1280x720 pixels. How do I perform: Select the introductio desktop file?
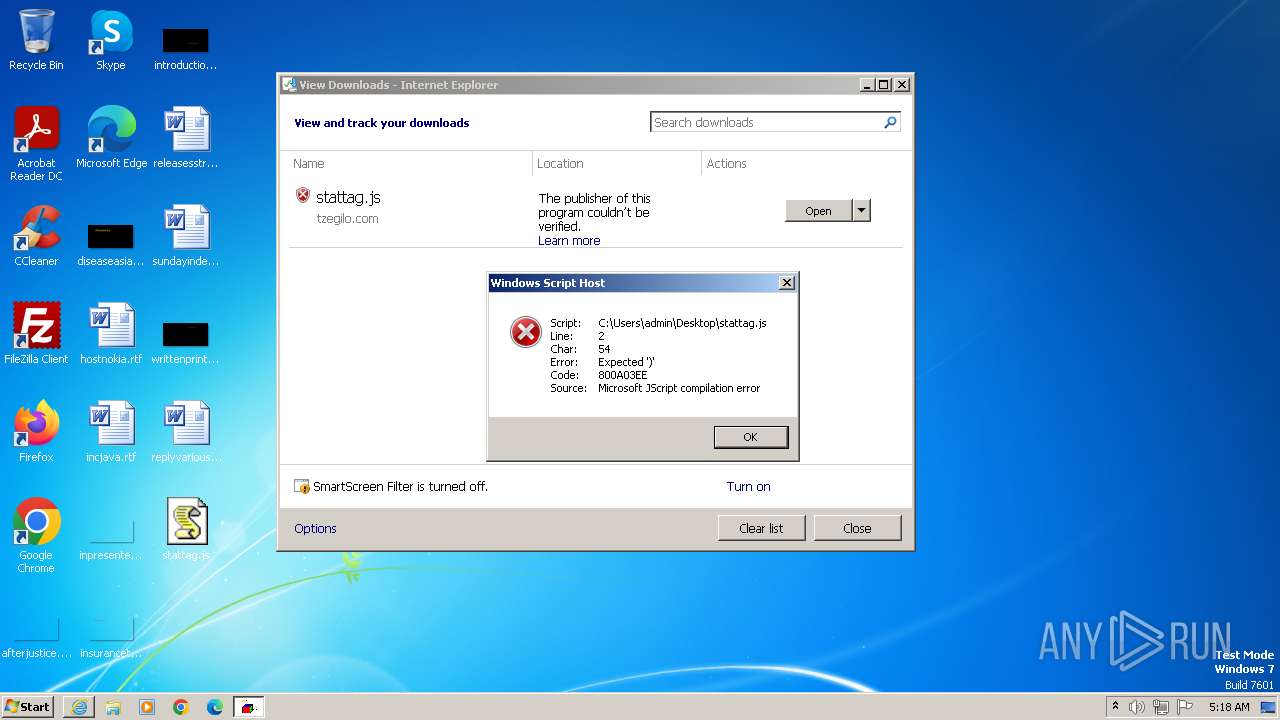(186, 46)
